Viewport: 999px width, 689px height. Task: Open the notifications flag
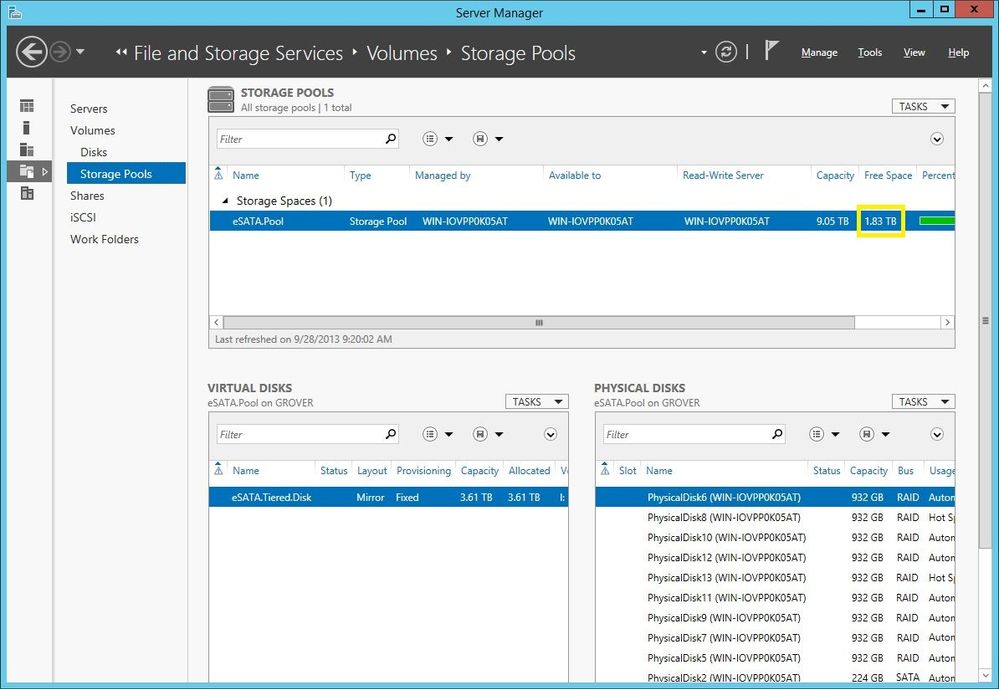click(771, 50)
